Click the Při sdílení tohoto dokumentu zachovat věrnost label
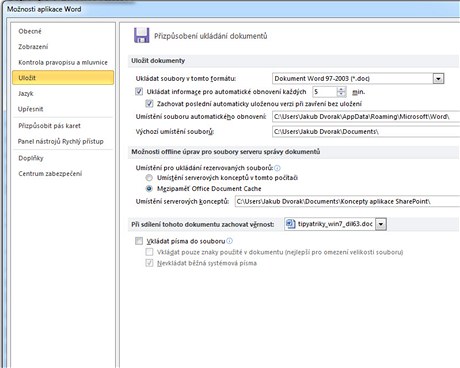The height and width of the screenshot is (368, 460). pyautogui.click(x=203, y=224)
